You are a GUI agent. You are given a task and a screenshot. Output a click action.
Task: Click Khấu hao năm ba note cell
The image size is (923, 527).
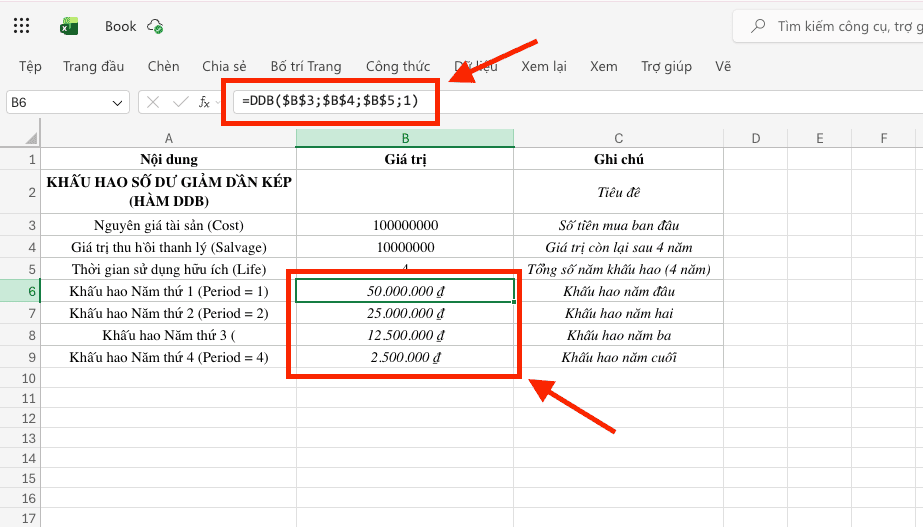click(619, 335)
